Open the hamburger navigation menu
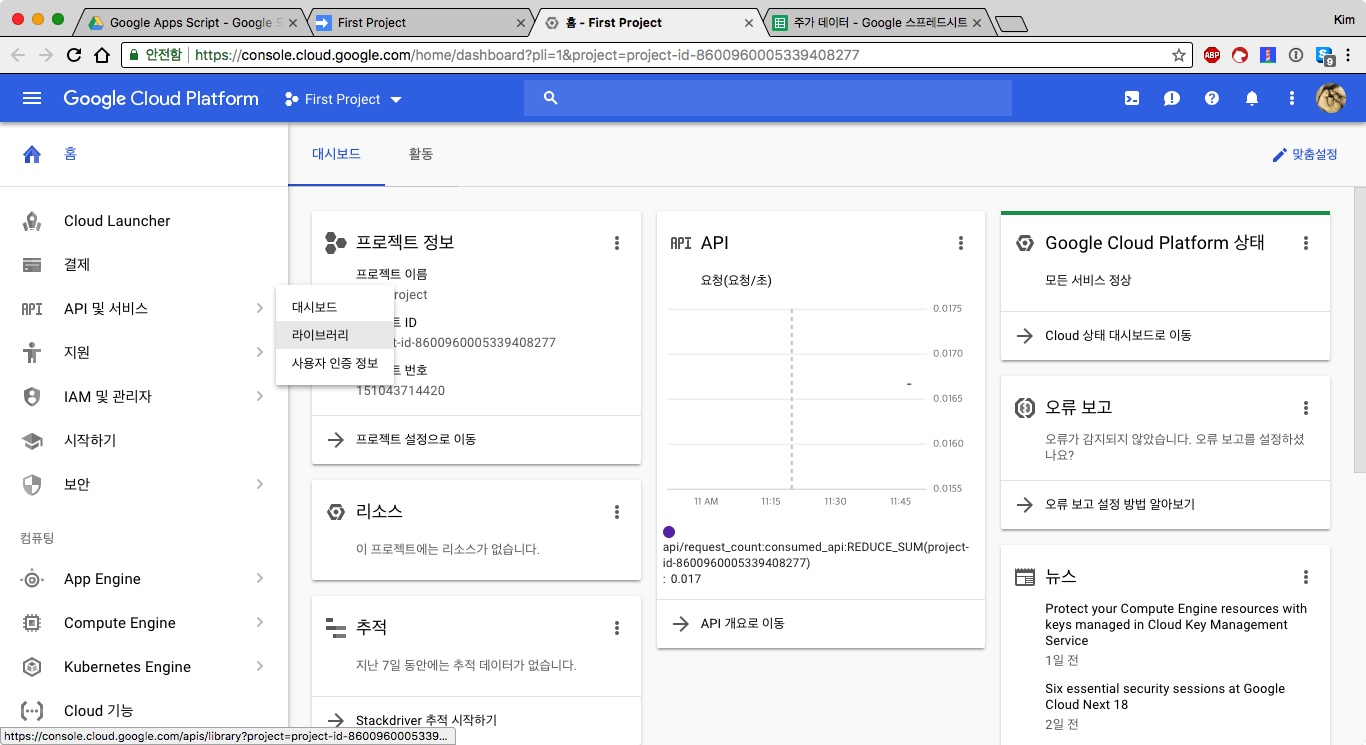The width and height of the screenshot is (1366, 745). [x=32, y=98]
